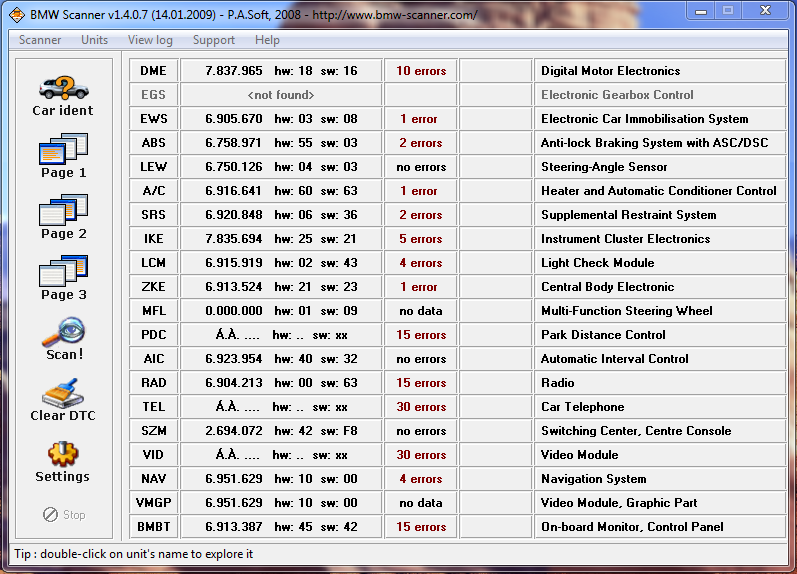Viewport: 797px width, 574px height.
Task: Click 'Instrument Cluster Electronics' description
Action: coord(625,238)
